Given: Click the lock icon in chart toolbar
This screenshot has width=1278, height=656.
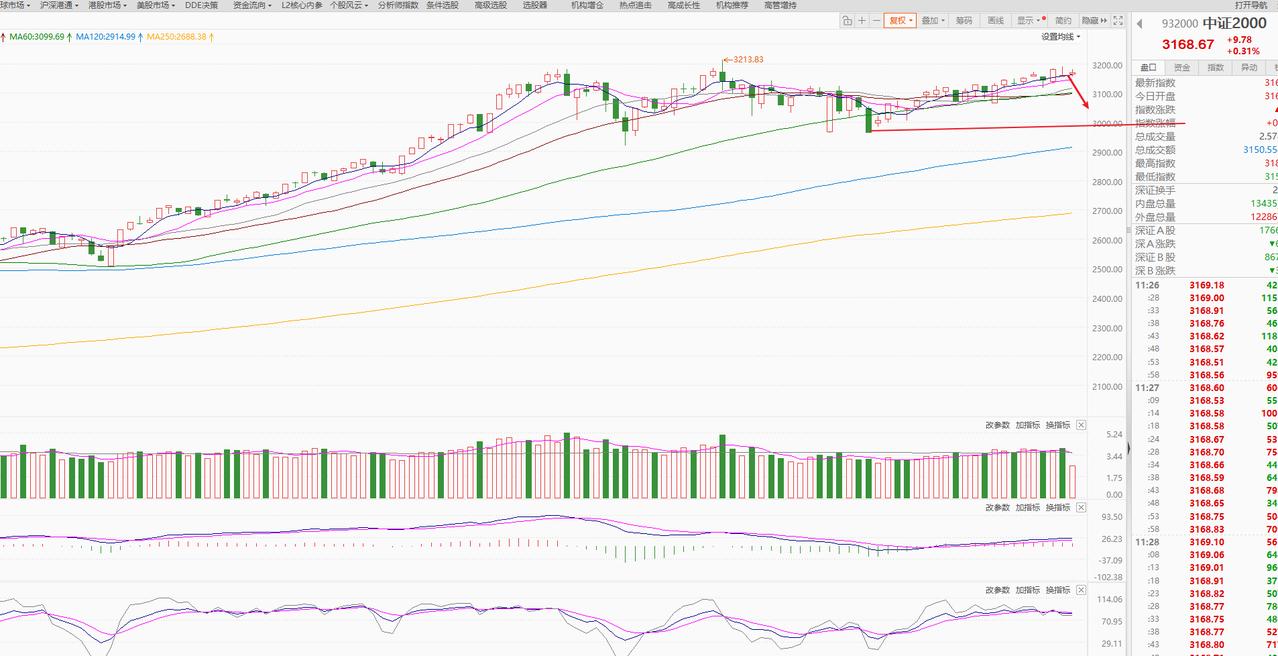Looking at the screenshot, I should coord(847,20).
